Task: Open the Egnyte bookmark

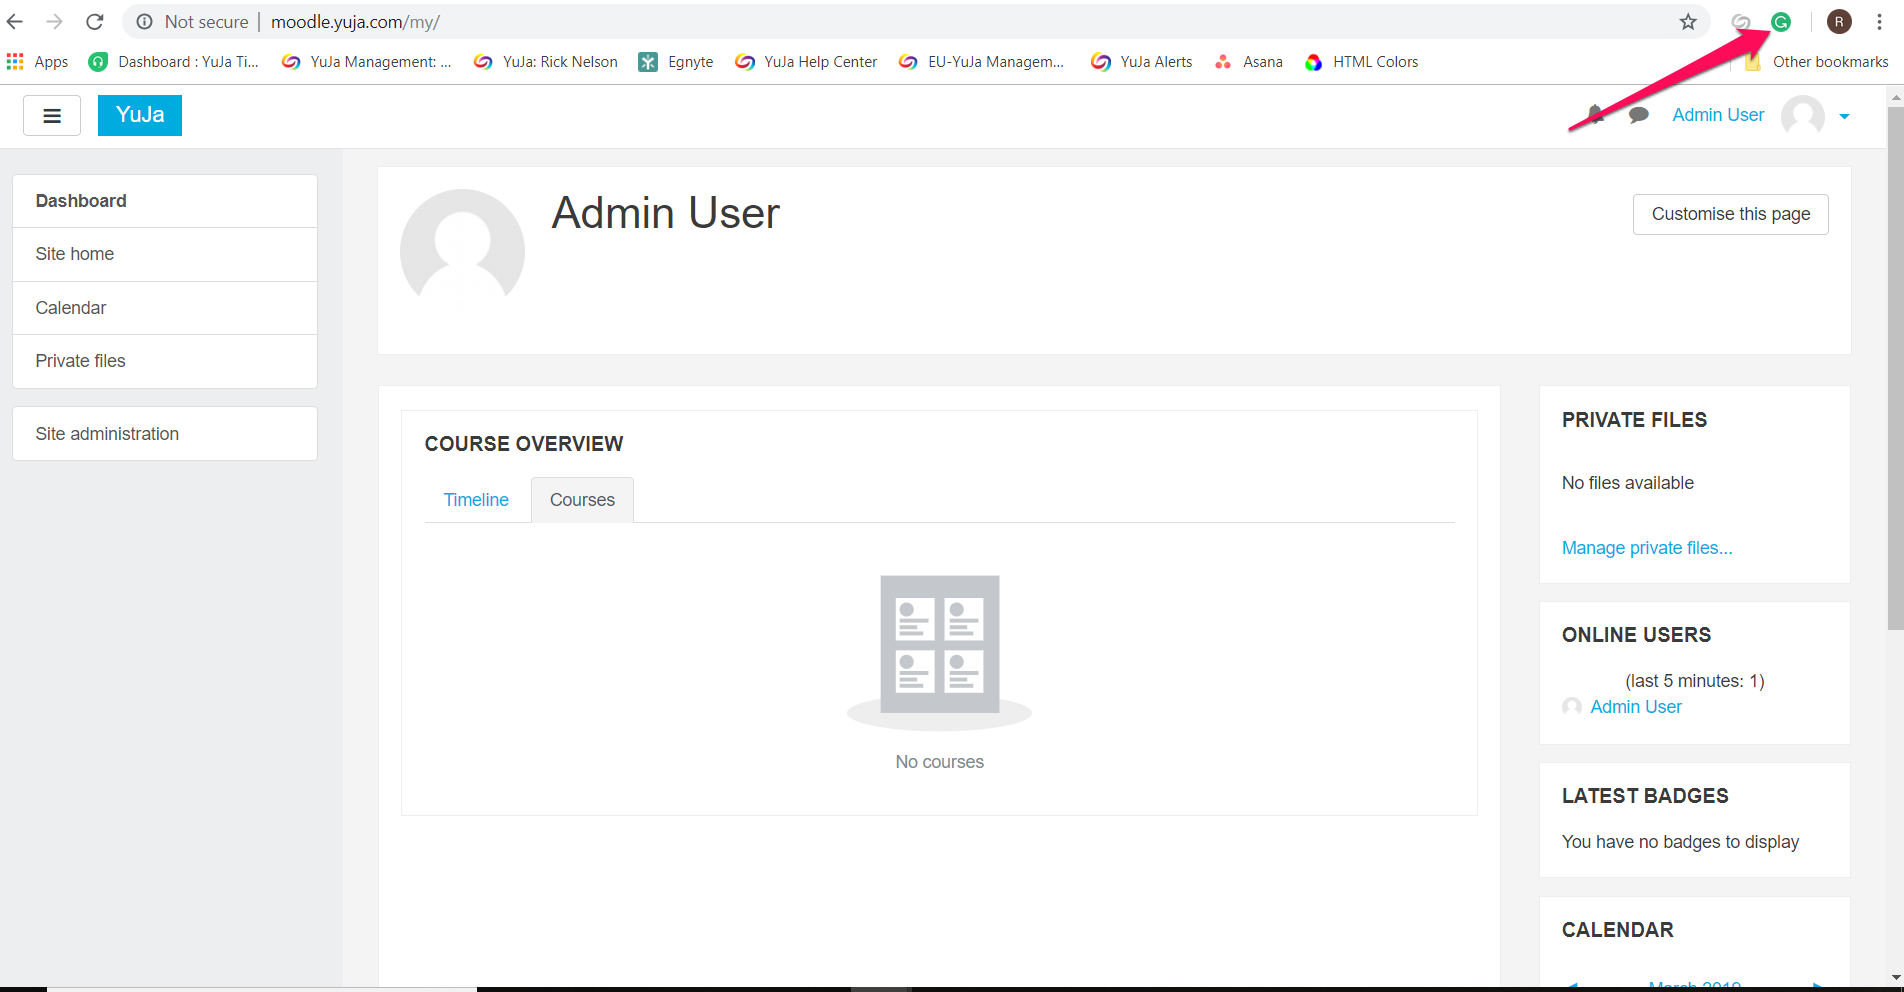Action: 676,62
